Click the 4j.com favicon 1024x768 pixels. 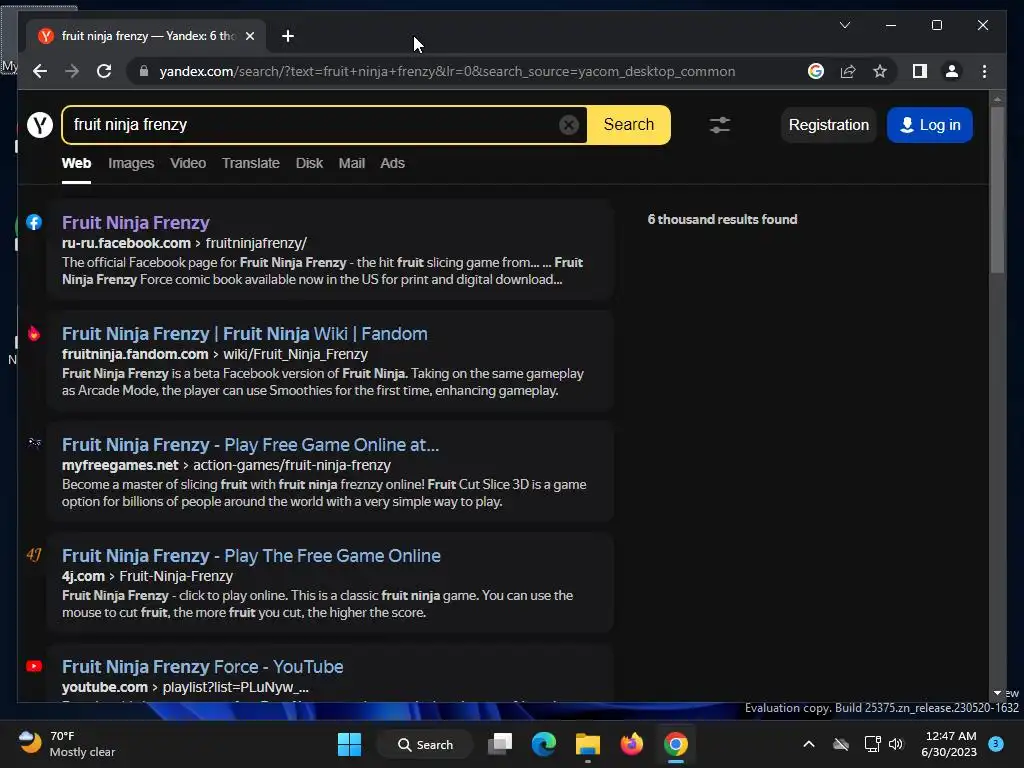tap(34, 555)
